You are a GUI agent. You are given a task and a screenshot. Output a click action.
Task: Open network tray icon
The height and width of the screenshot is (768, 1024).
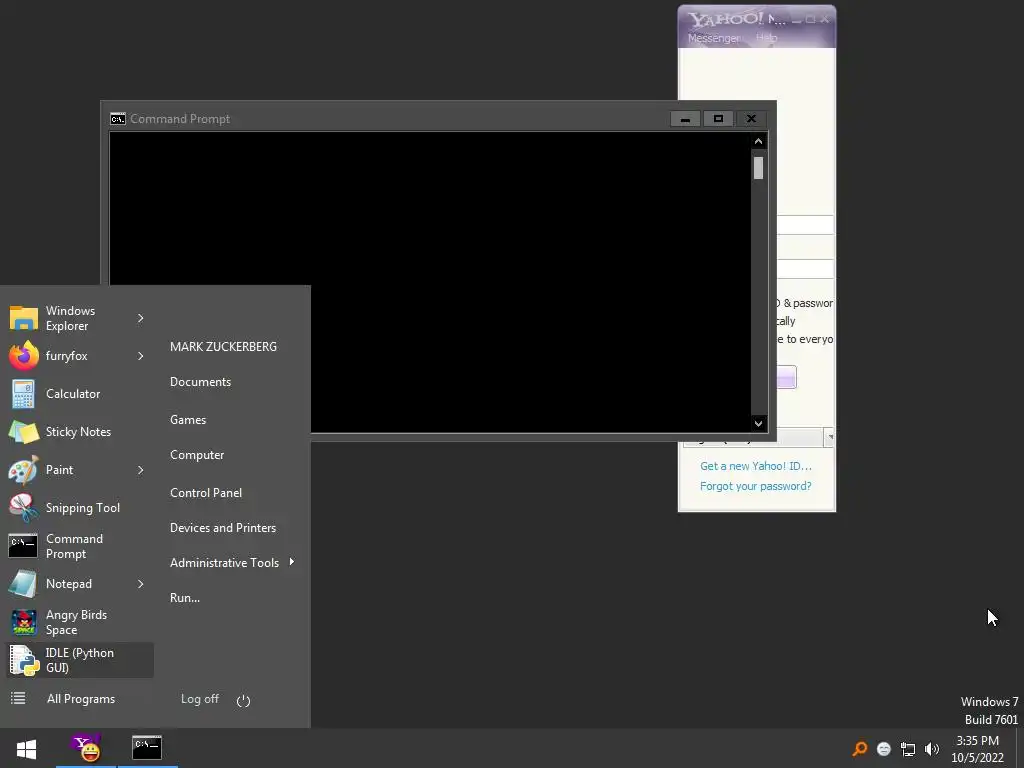908,748
